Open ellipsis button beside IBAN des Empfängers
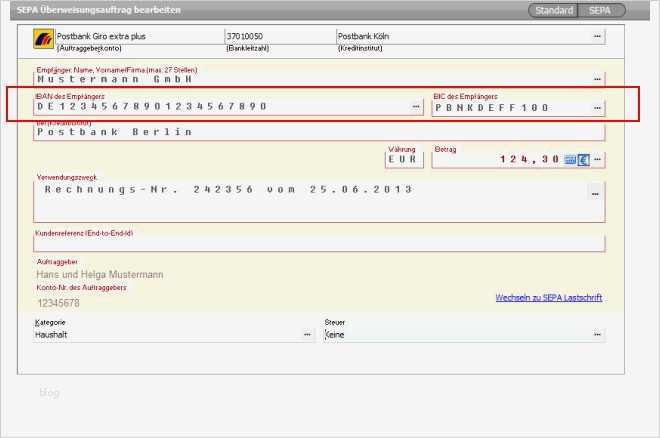The width and height of the screenshot is (660, 438). pyautogui.click(x=416, y=106)
